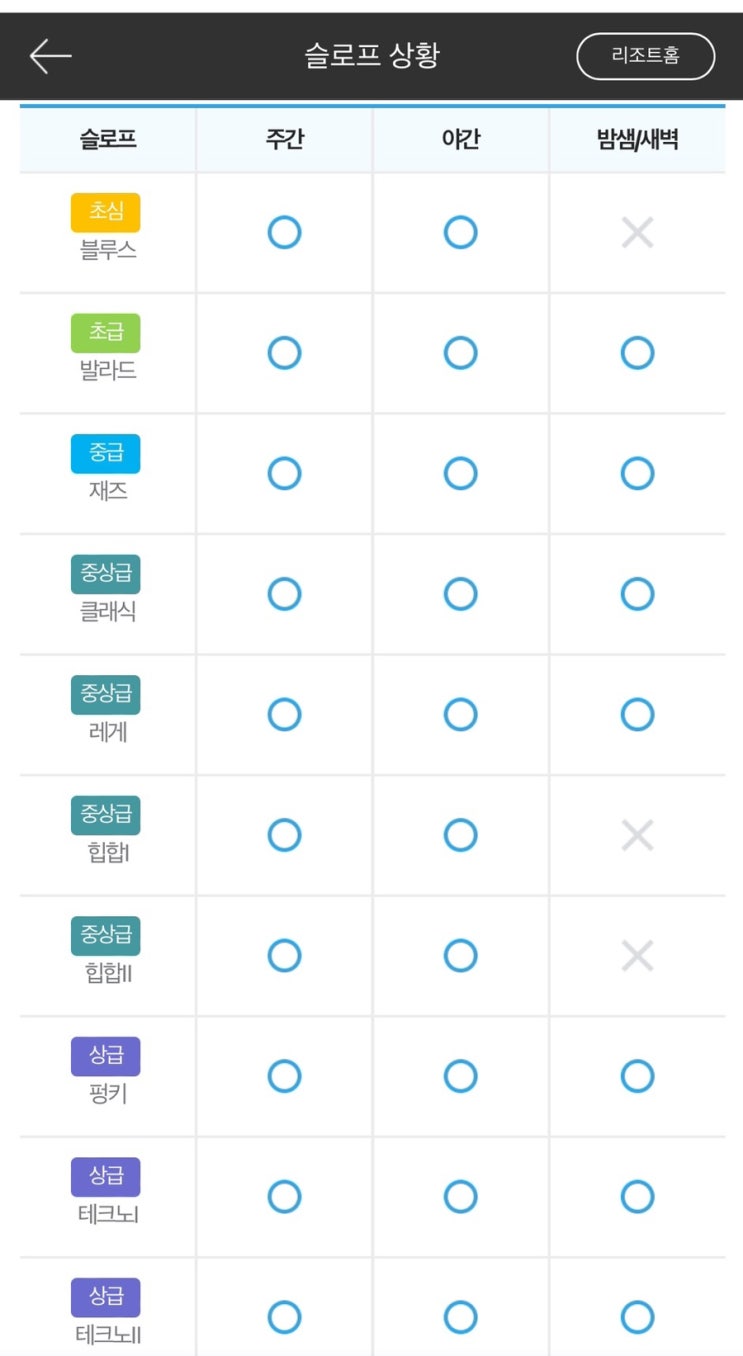
Task: Click the 밤샘/새벽 circle for 재즈 slope
Action: (x=637, y=473)
